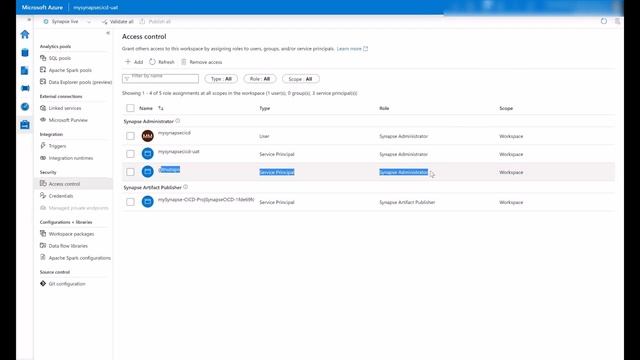Screen dimensions: 640x360
Task: Click the mysynapsecicd-uat name text
Action: 179,151
